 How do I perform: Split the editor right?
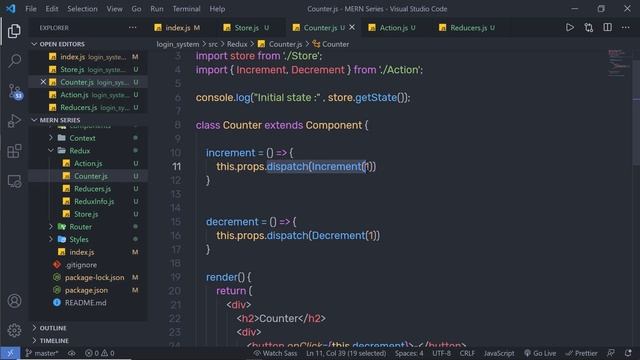[x=607, y=27]
